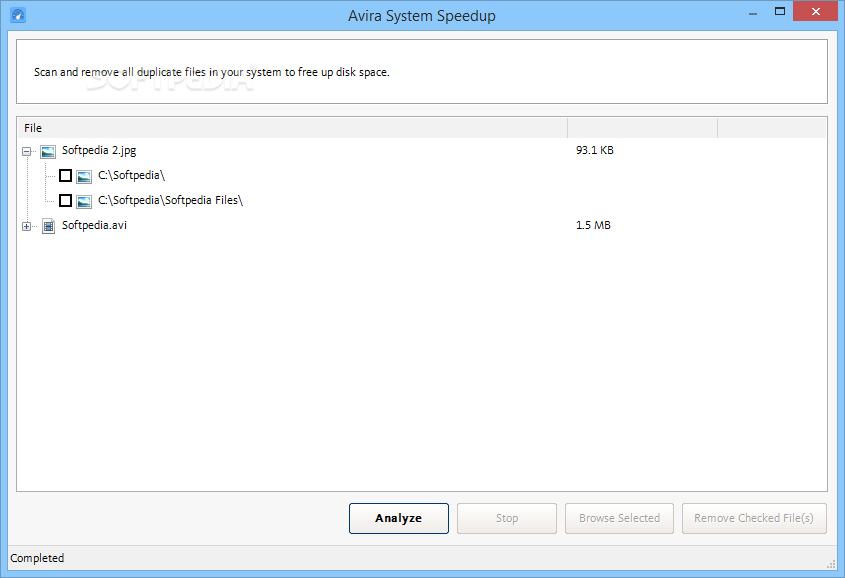The image size is (845, 578).
Task: Maximize the Avira System Speedup window
Action: (779, 11)
